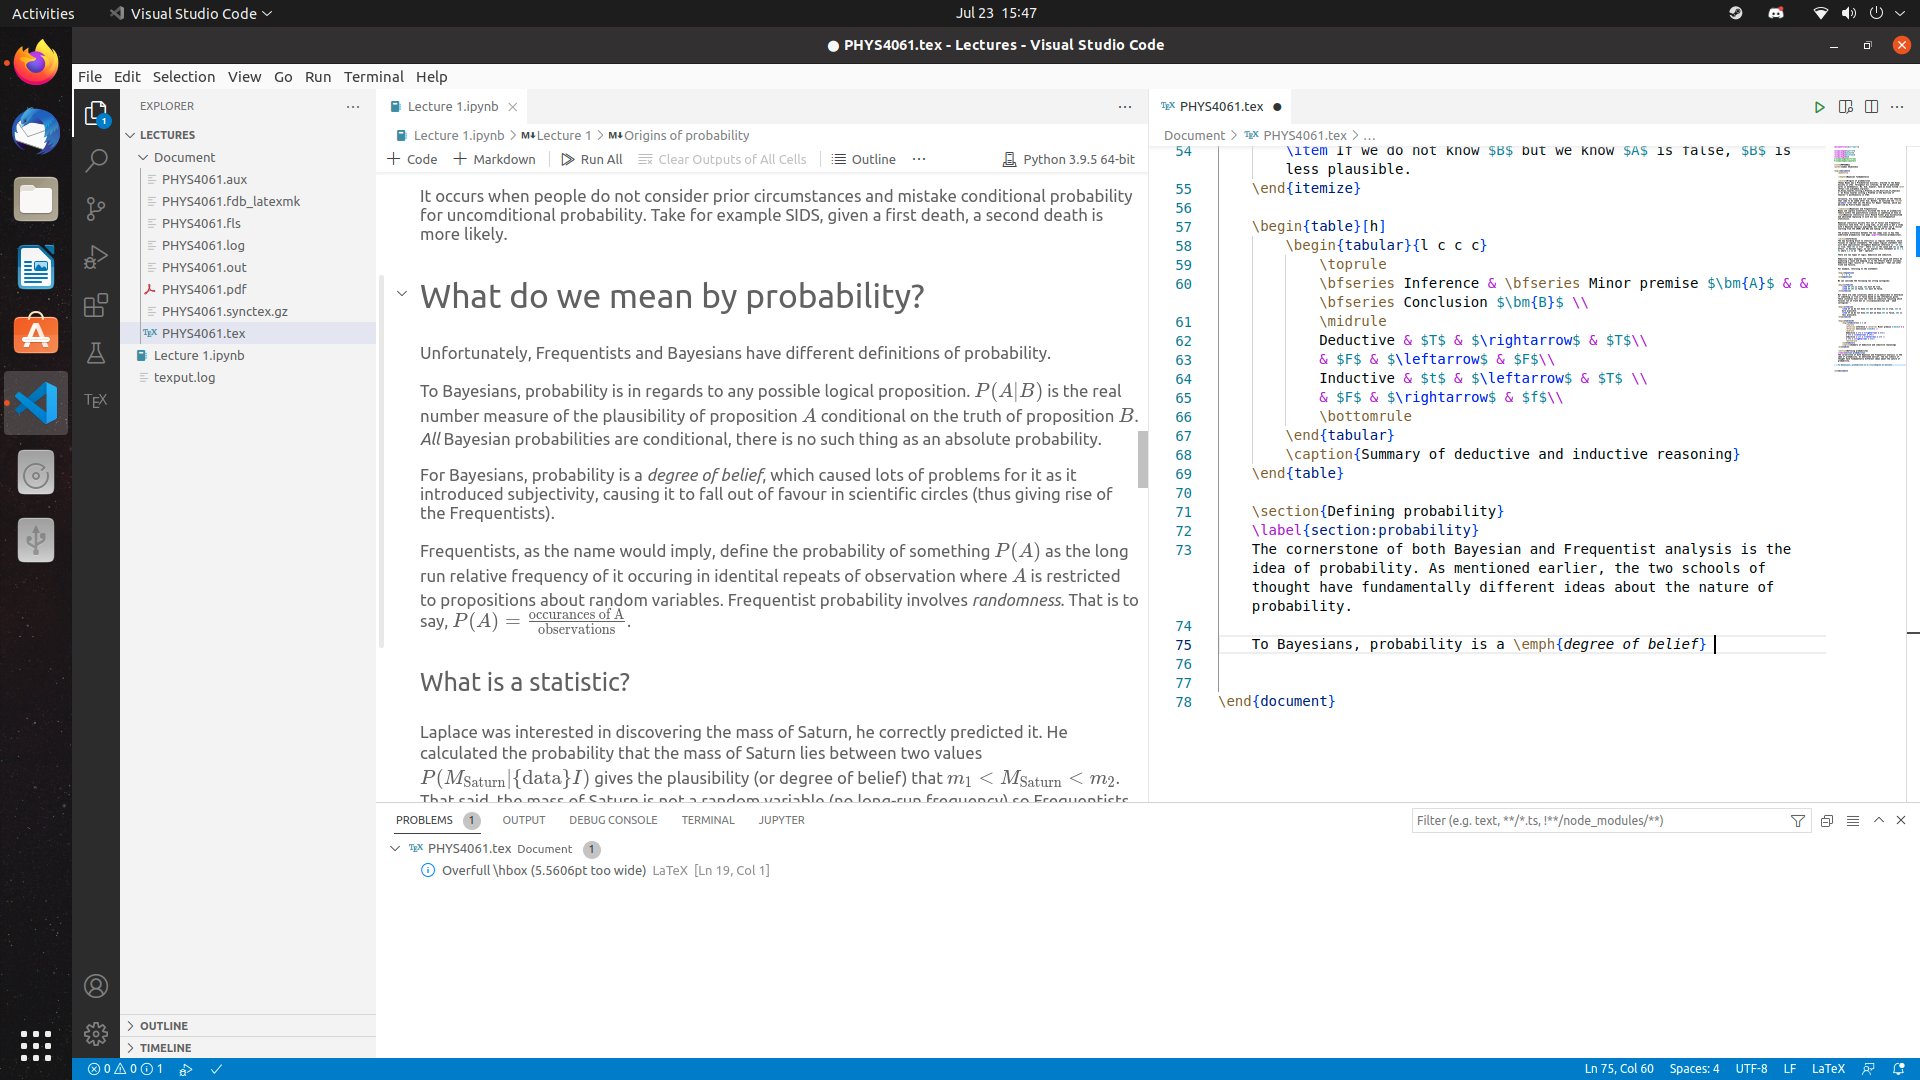Collapse the 'What do we mean by probability?' cell
The image size is (1920, 1080).
pyautogui.click(x=401, y=294)
